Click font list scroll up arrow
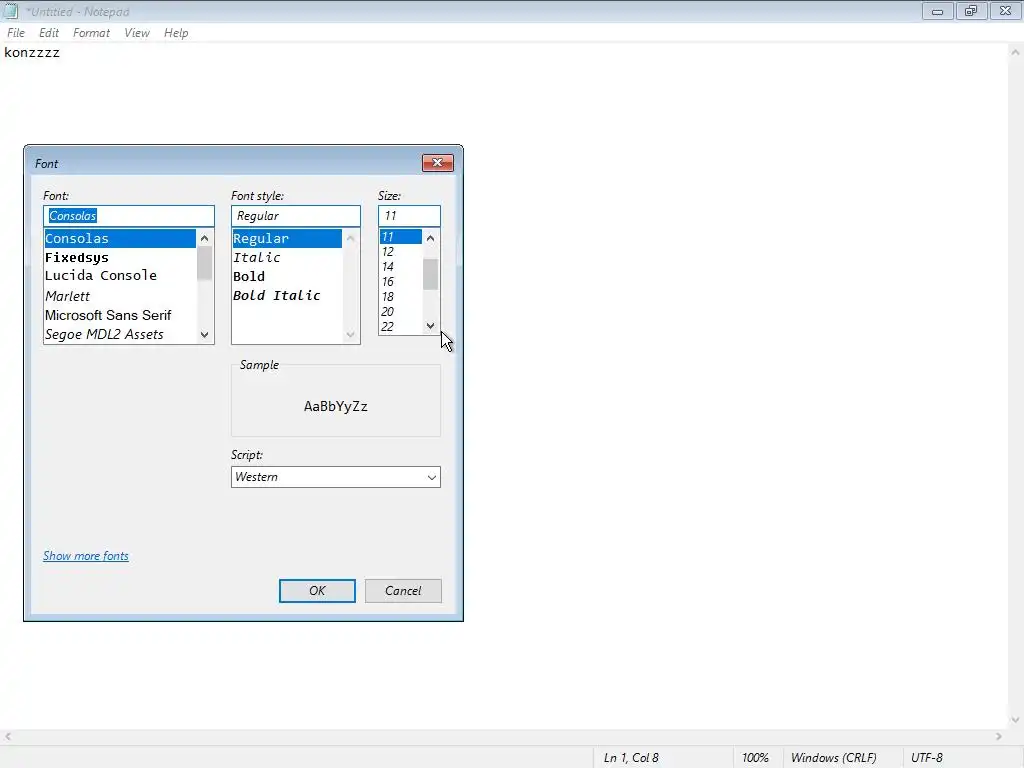 click(204, 238)
